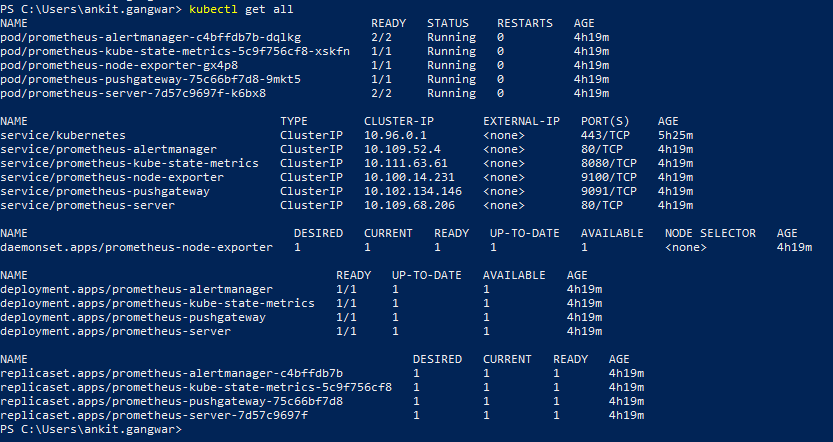The width and height of the screenshot is (833, 442).
Task: Click deployment.apps/prometheus-pushgateway name
Action: pos(133,317)
